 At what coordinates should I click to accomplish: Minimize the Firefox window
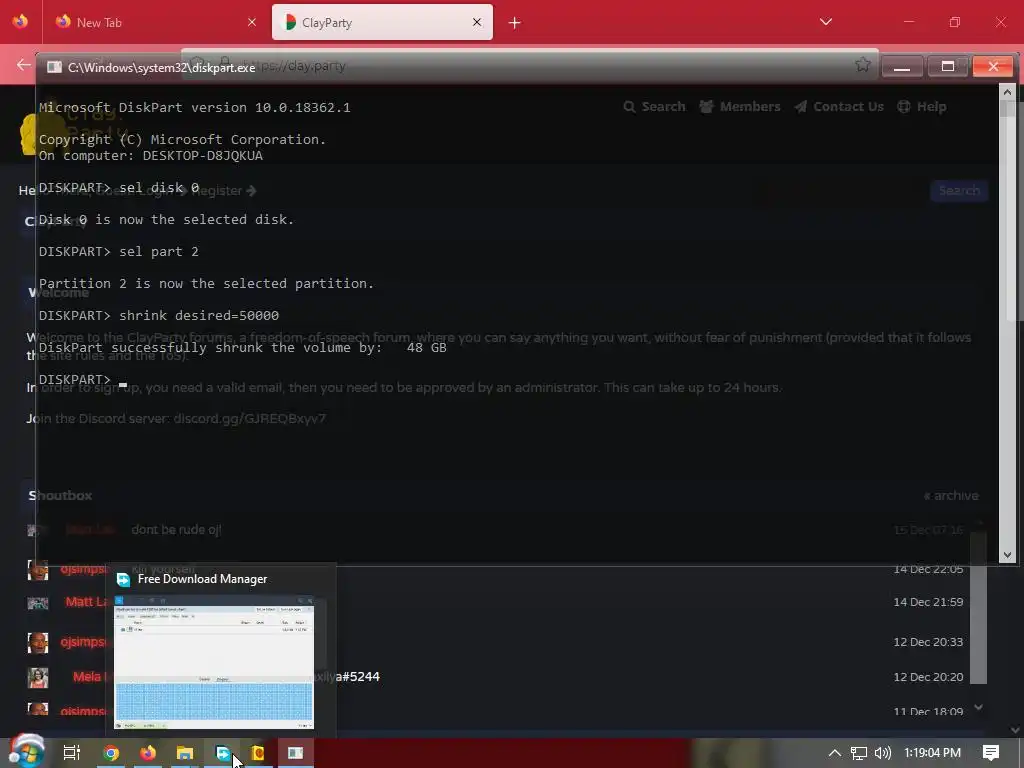coord(908,22)
